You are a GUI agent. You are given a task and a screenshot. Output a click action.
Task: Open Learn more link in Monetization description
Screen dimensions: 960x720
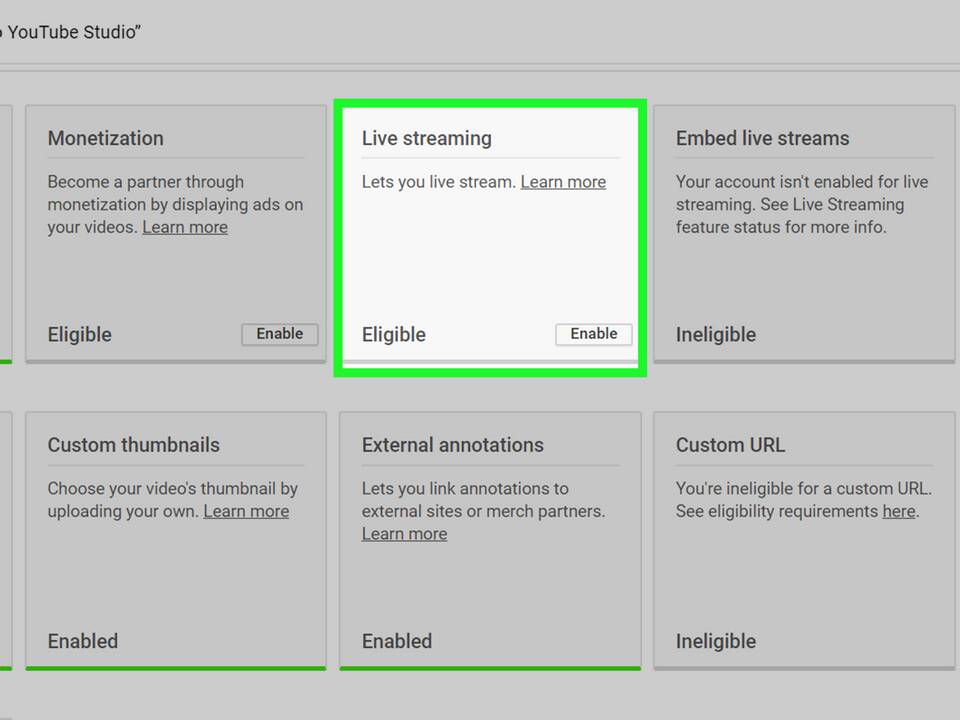[185, 227]
